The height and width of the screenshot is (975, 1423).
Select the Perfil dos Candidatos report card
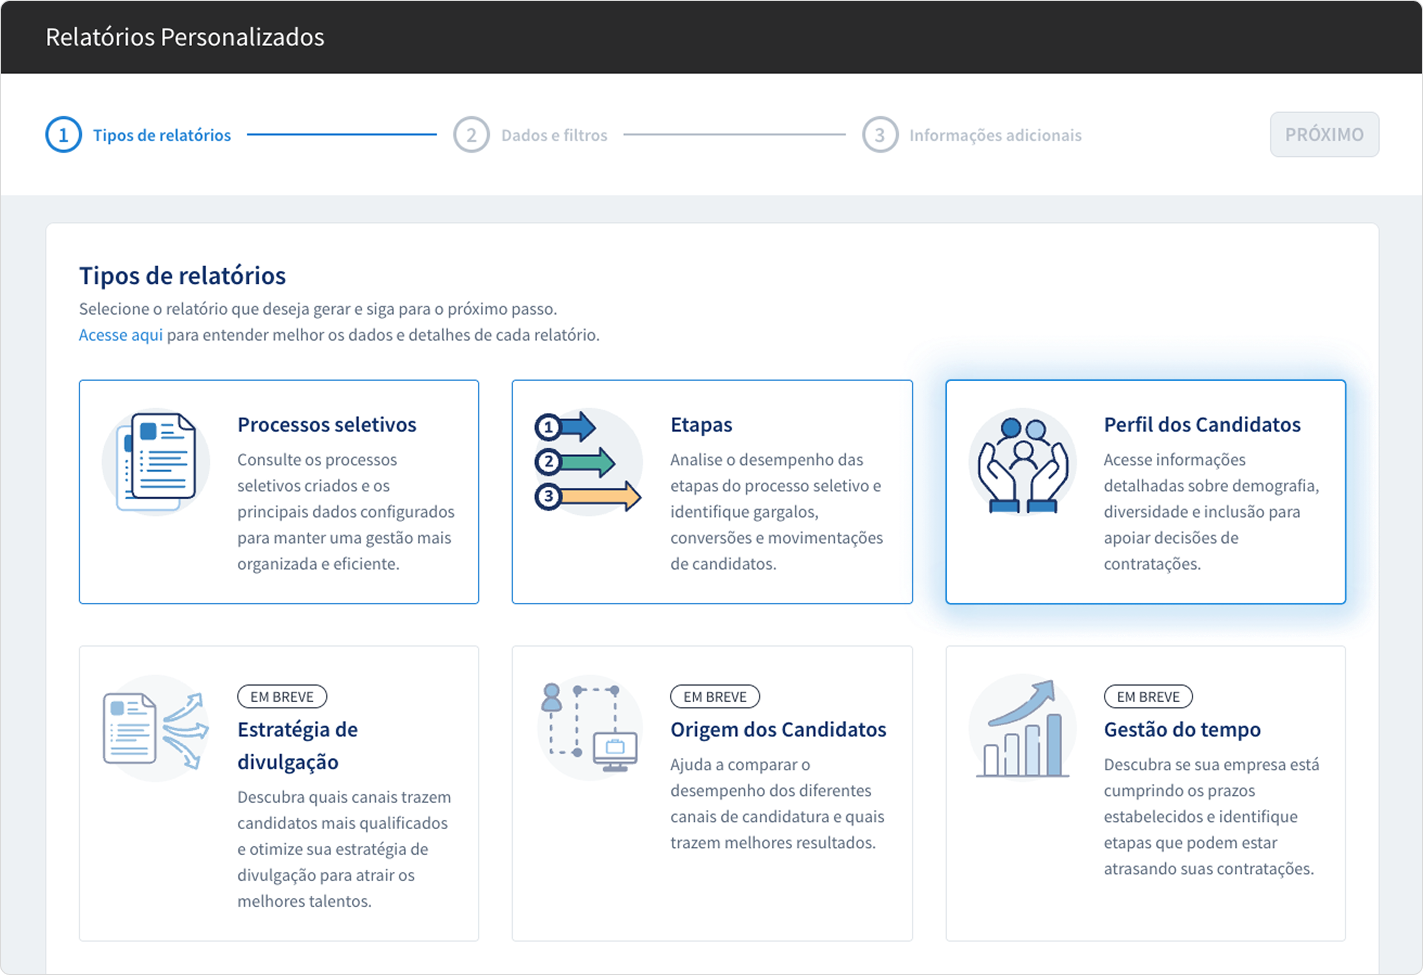(x=1146, y=491)
